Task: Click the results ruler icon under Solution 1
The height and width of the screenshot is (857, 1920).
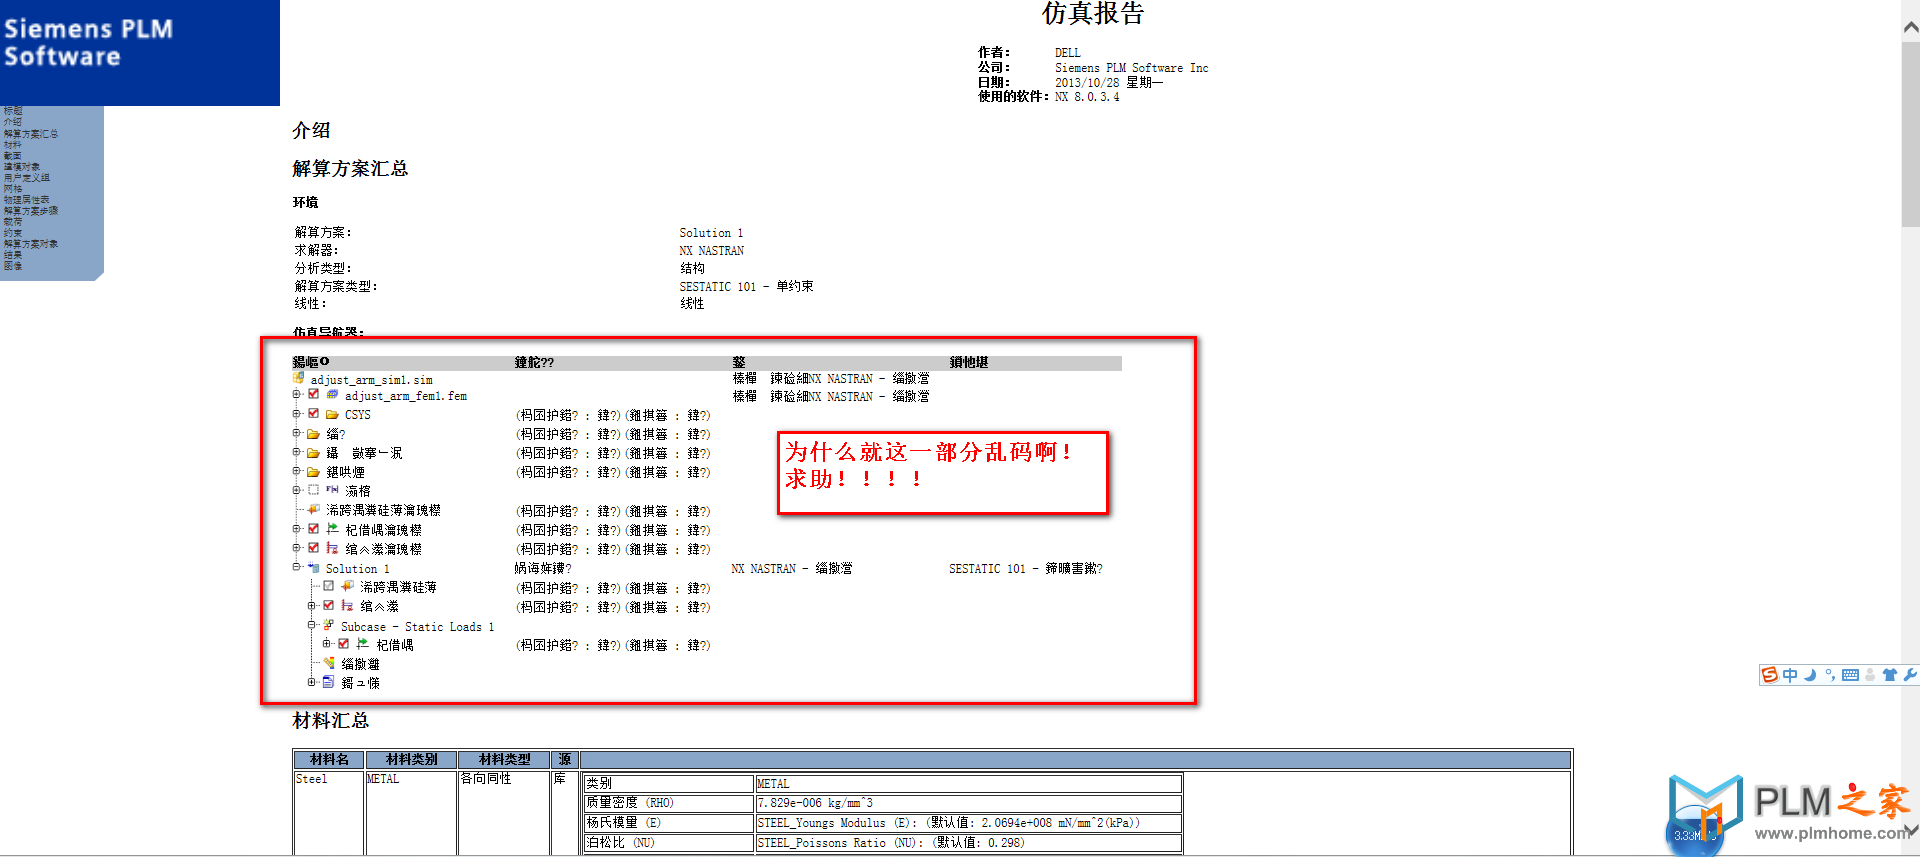Action: (x=328, y=663)
